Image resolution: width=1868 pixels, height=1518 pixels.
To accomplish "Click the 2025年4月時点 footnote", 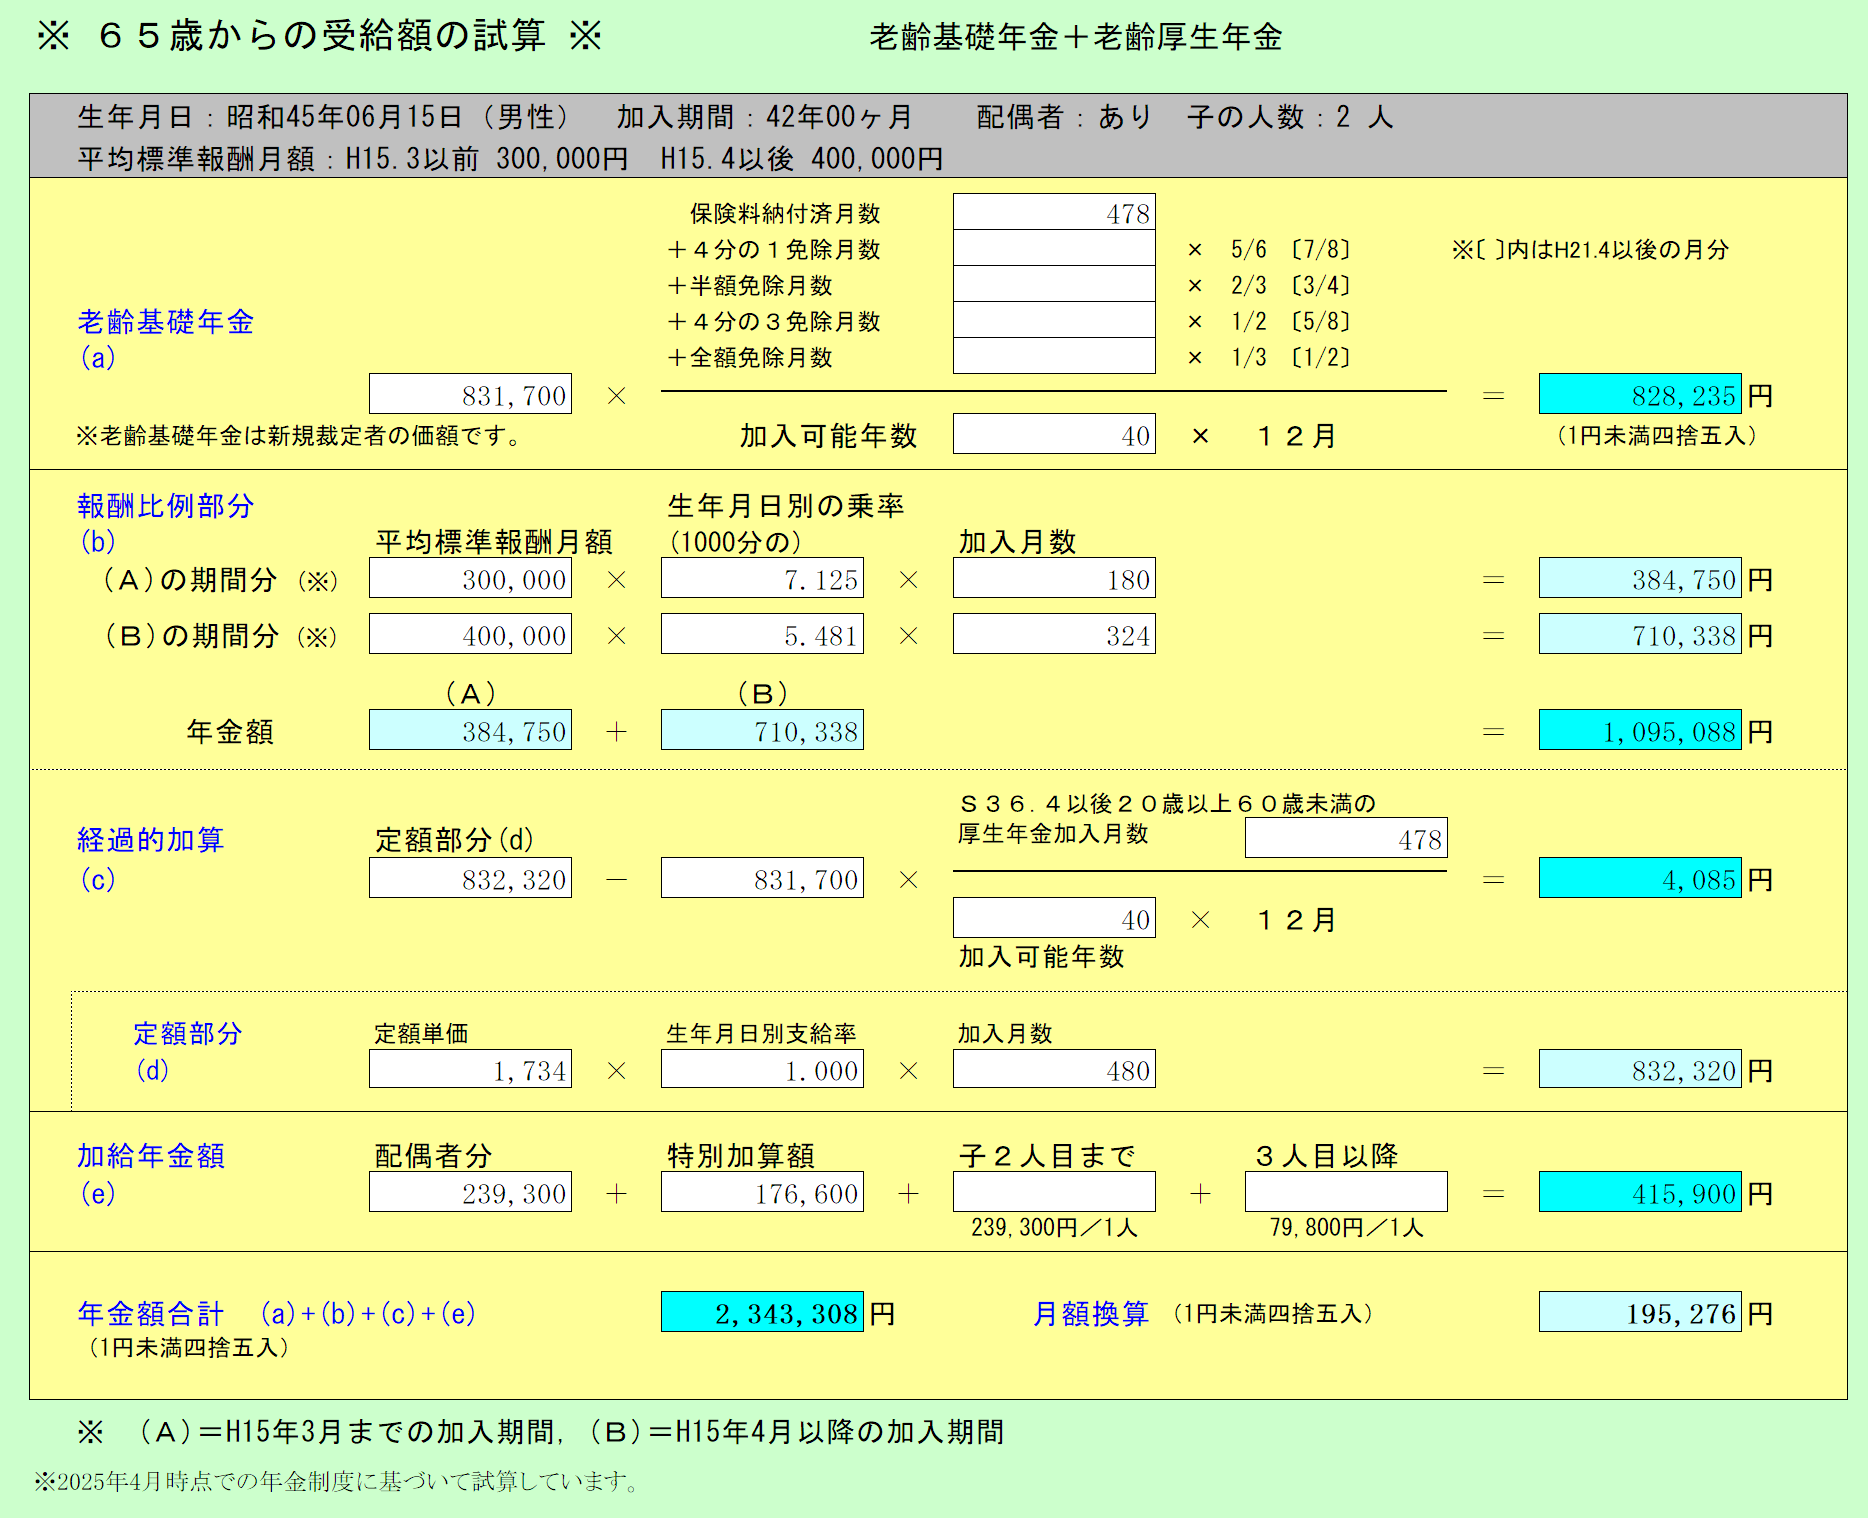I will pos(339,1481).
